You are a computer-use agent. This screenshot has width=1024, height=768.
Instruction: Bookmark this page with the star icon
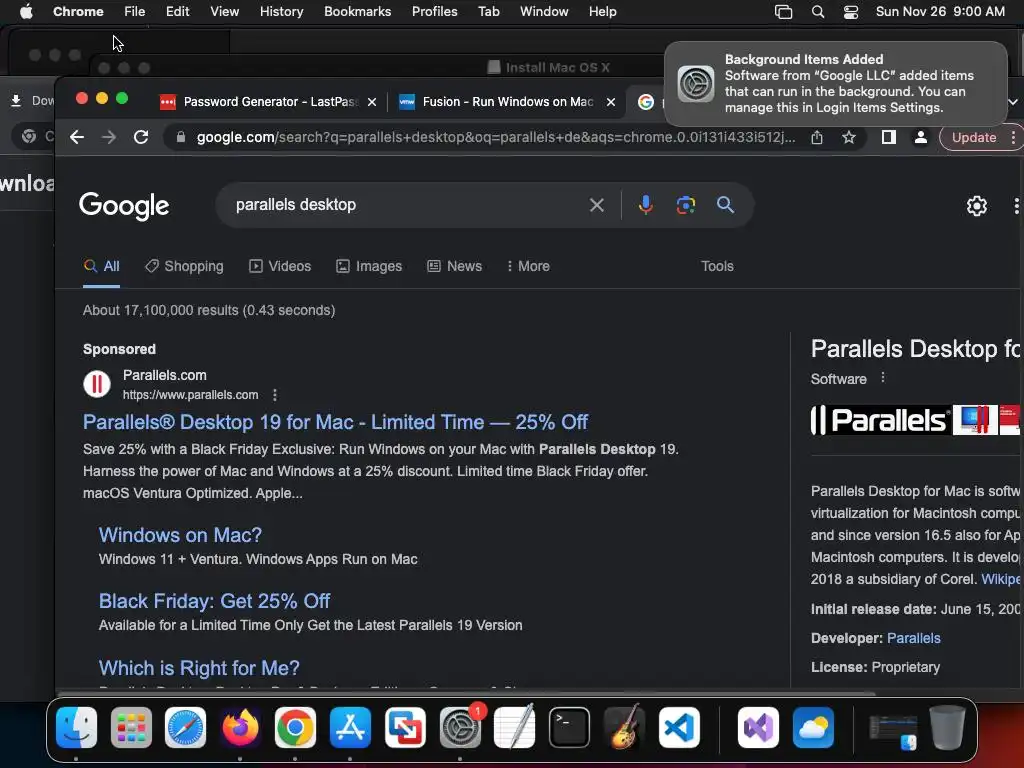[848, 137]
